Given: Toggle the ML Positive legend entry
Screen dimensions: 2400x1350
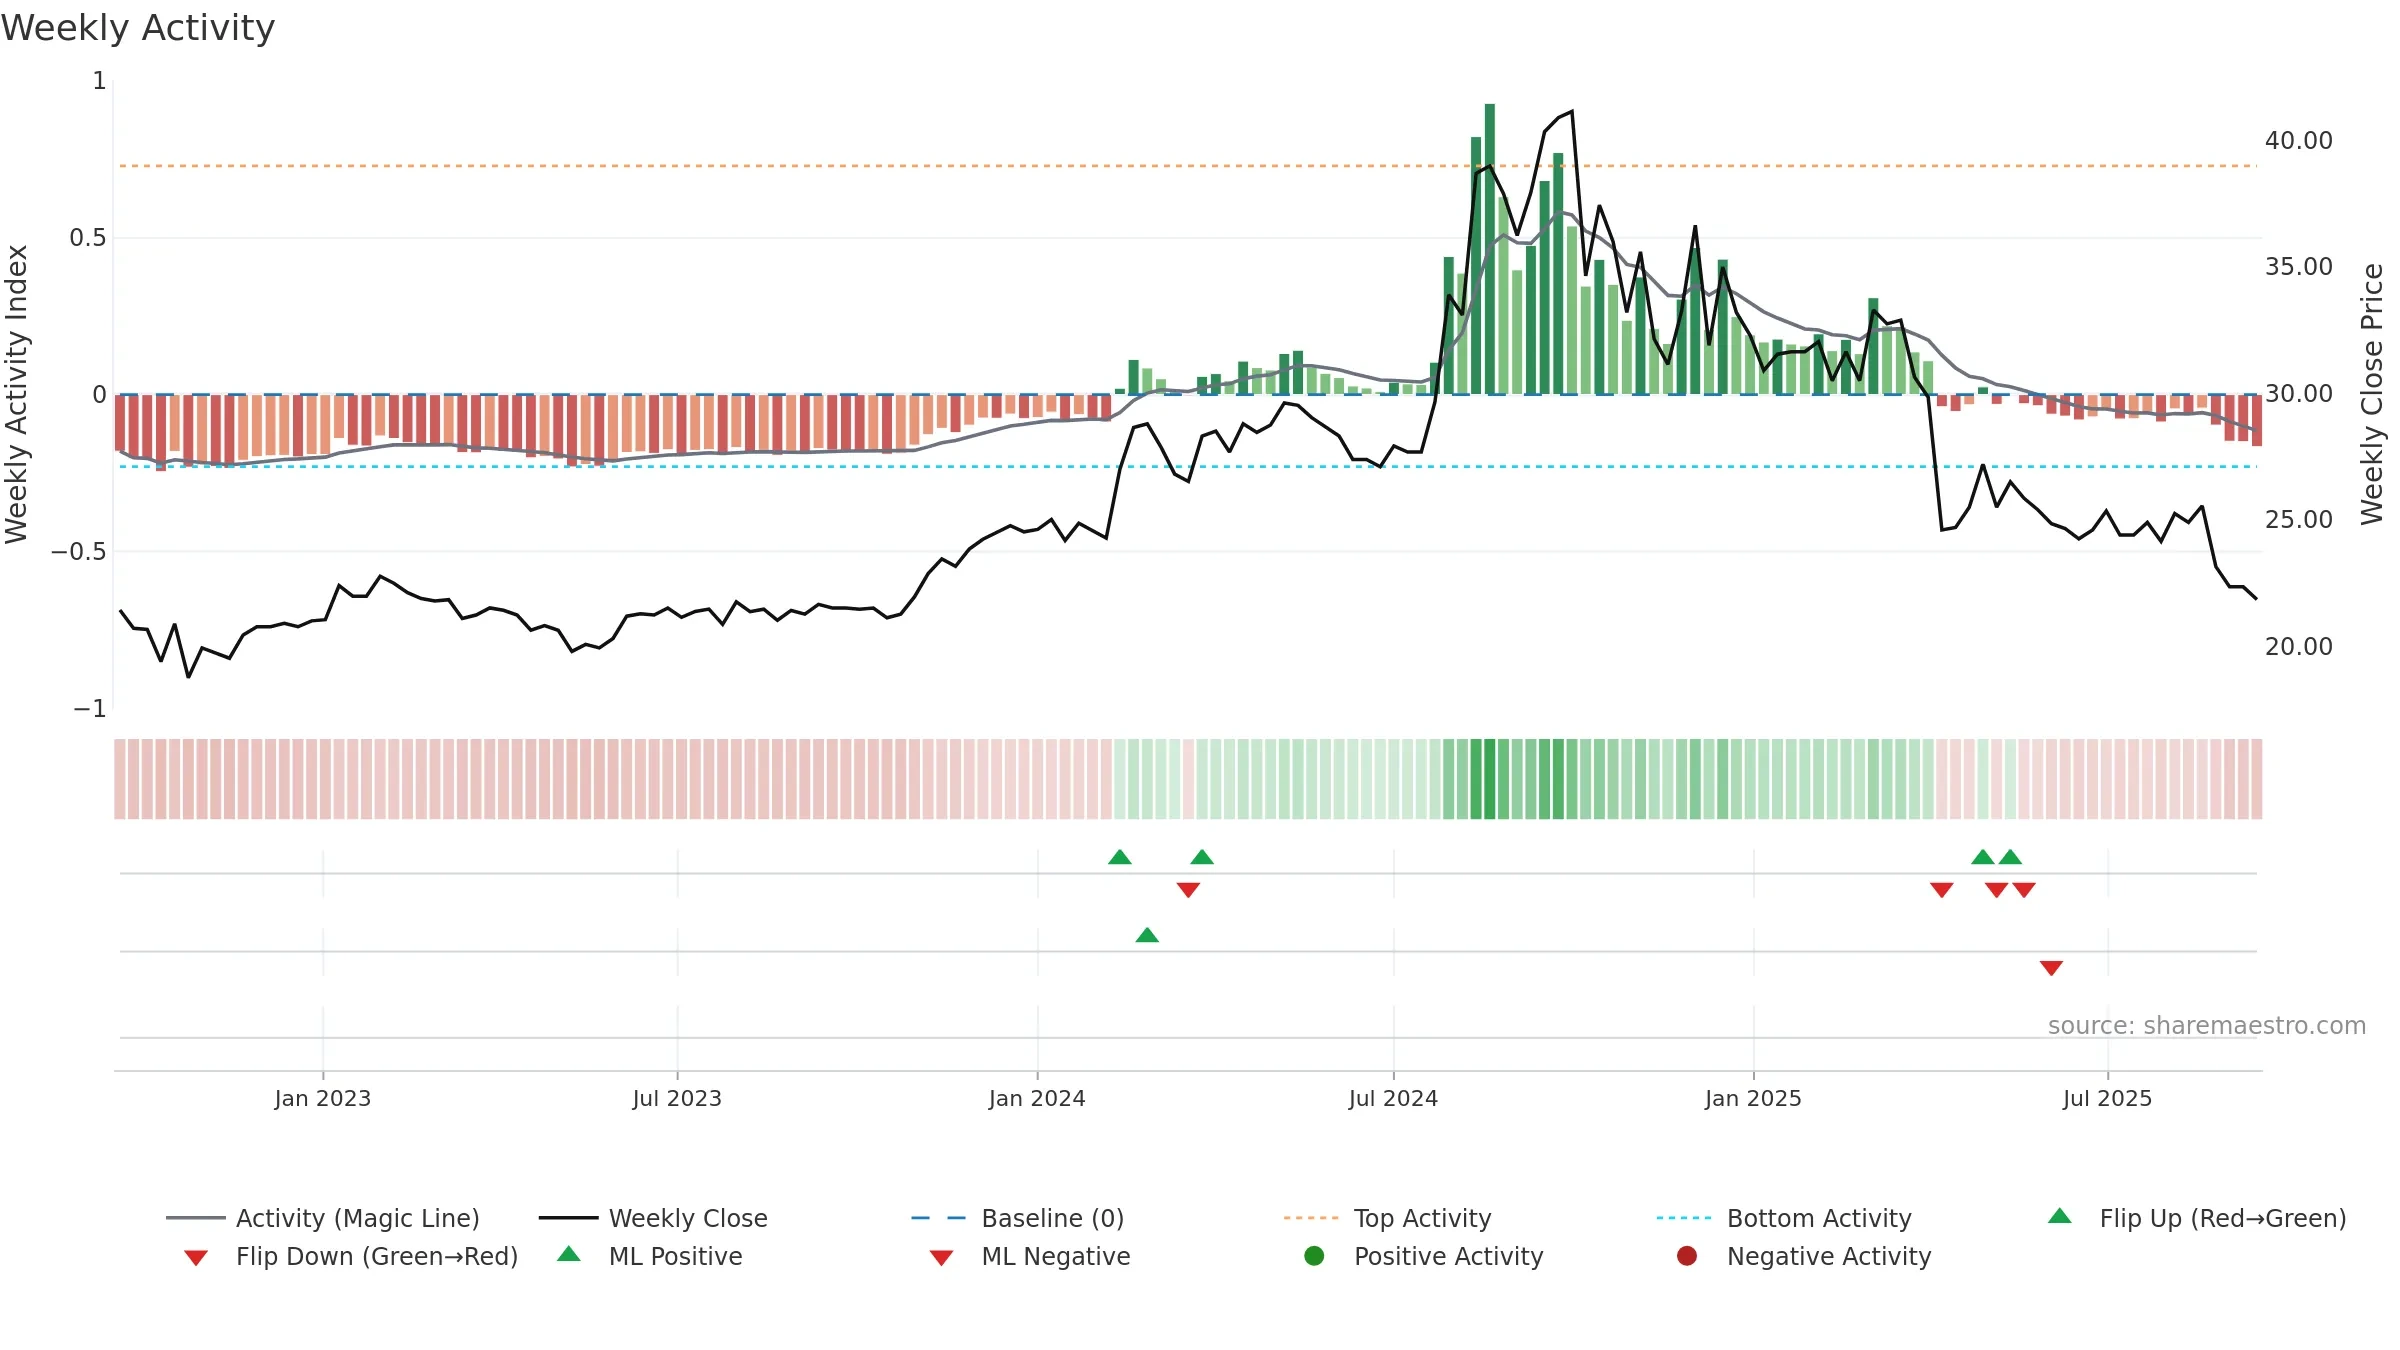Looking at the screenshot, I should tap(650, 1256).
